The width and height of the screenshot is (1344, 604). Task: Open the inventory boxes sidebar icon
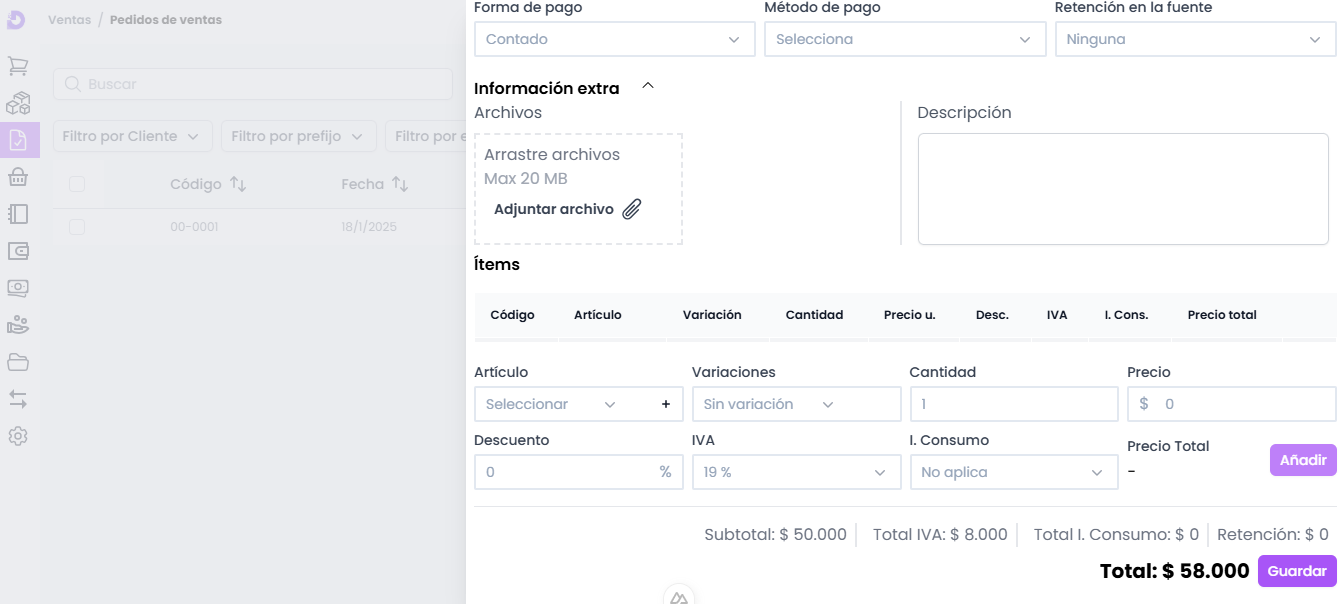[x=18, y=103]
